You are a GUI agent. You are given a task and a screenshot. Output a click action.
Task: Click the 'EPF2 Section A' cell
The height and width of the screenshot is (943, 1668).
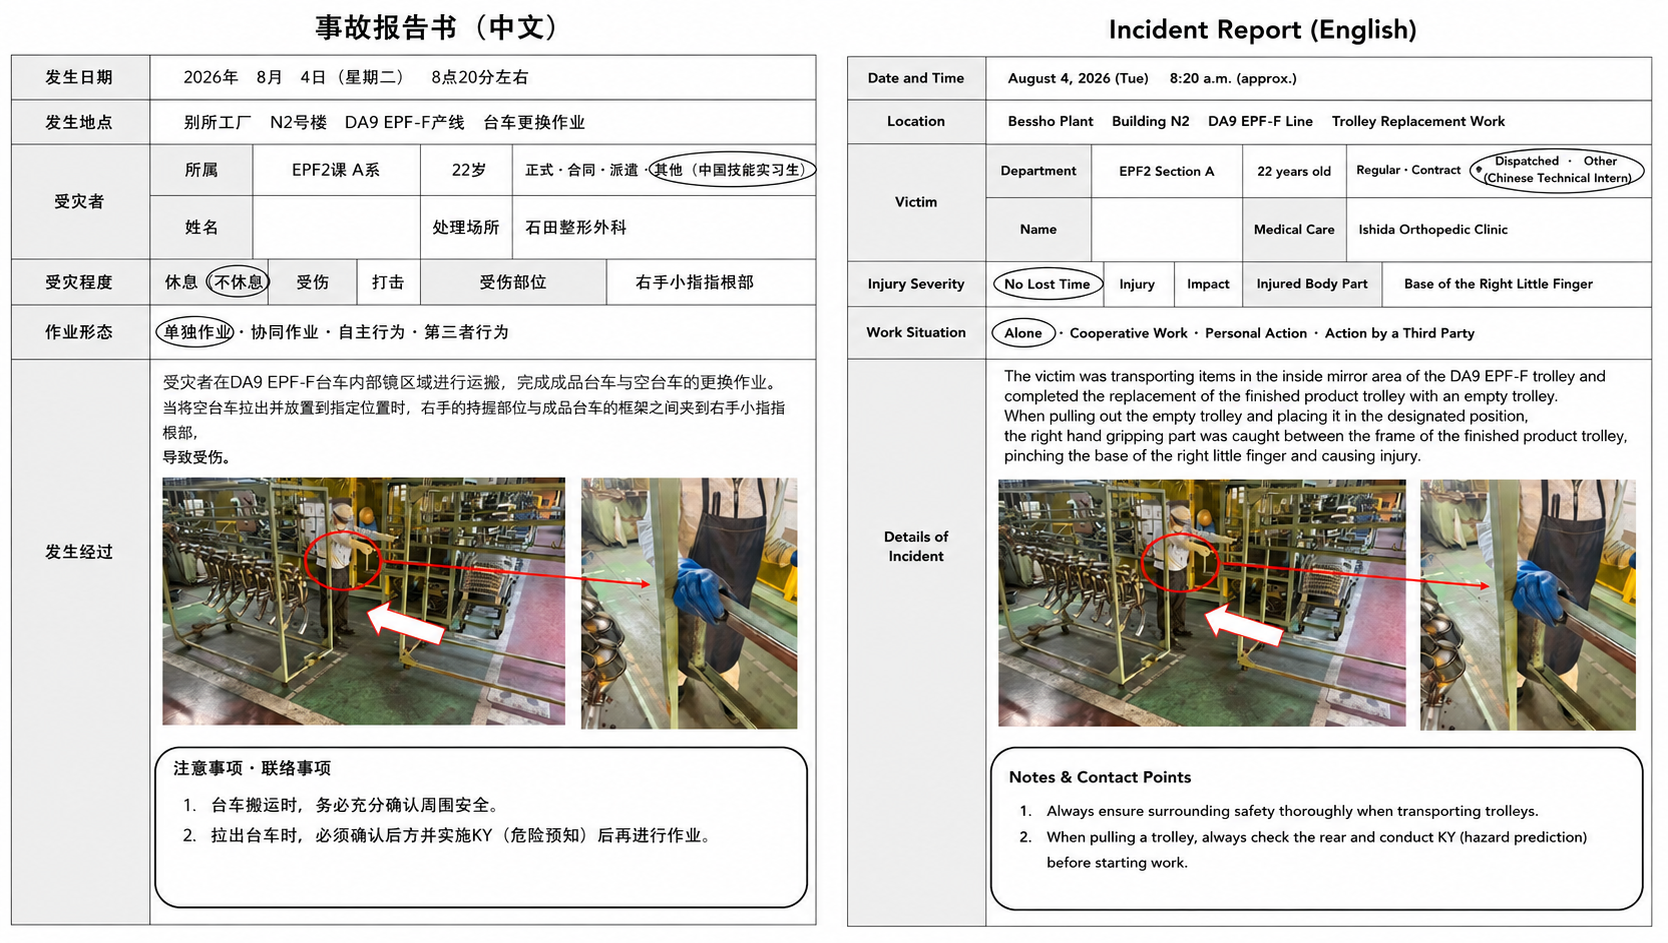[x=1167, y=171]
